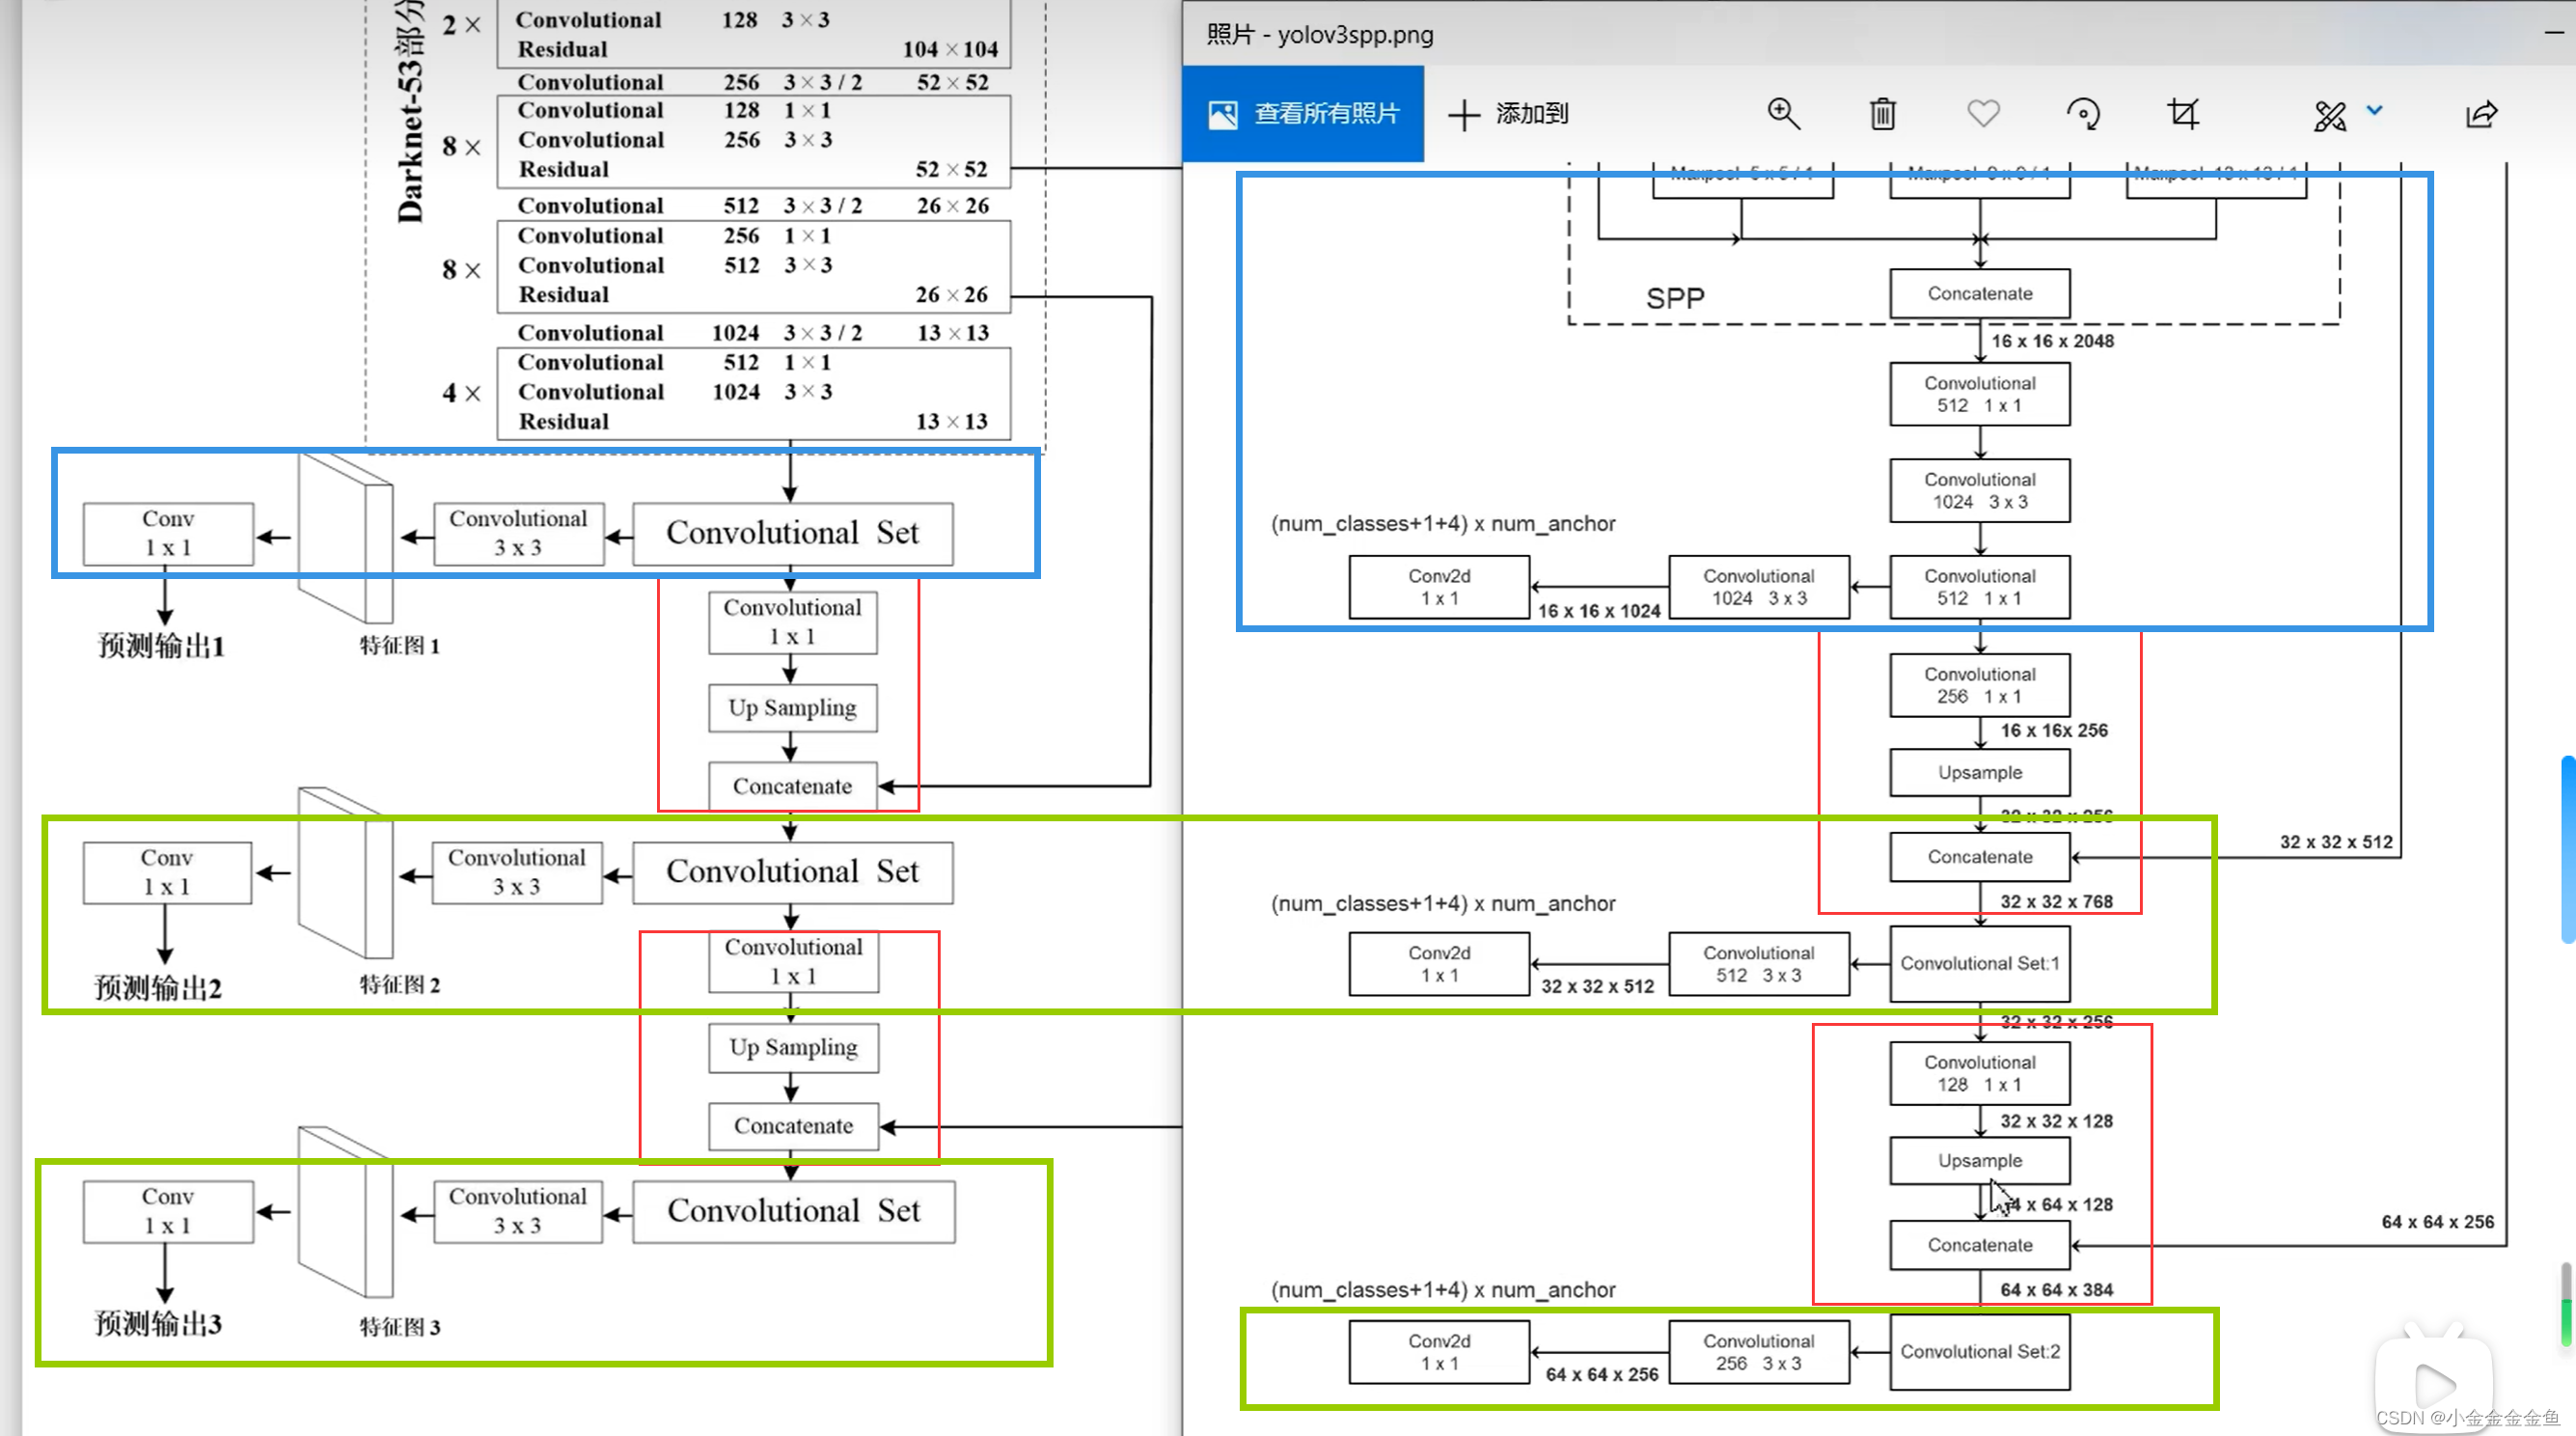Click the 'Convolutional 128 1 x 1' box
Screen dimensions: 2576x1436
click(1980, 1073)
